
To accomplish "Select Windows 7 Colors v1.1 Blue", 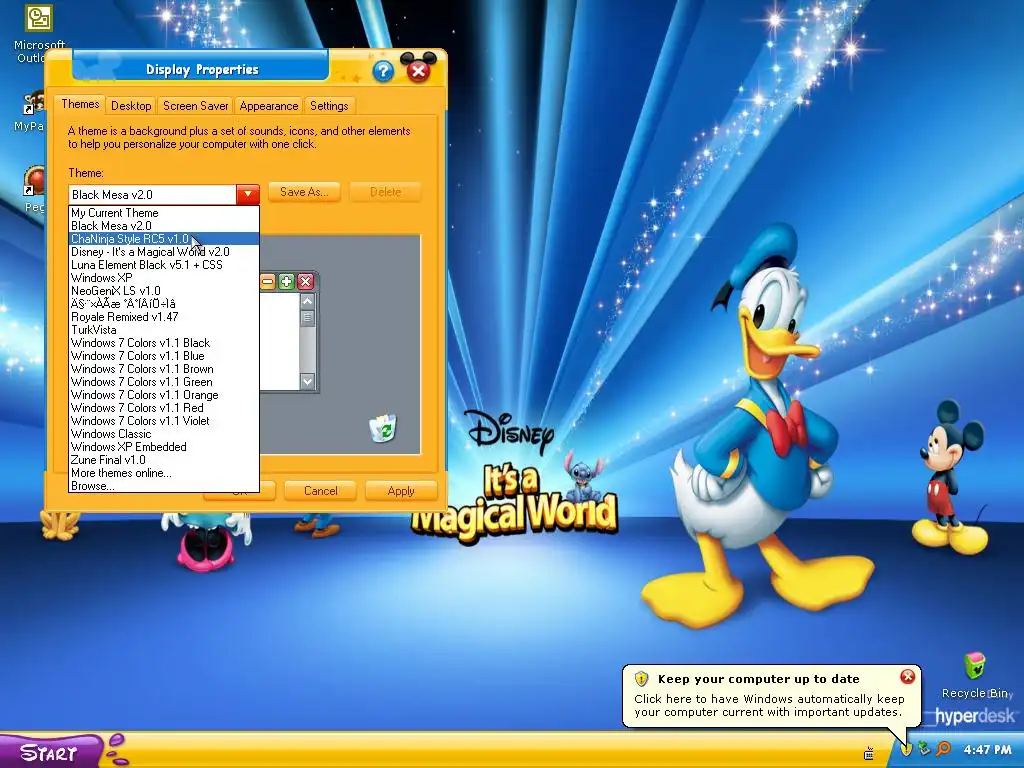I will tap(164, 356).
